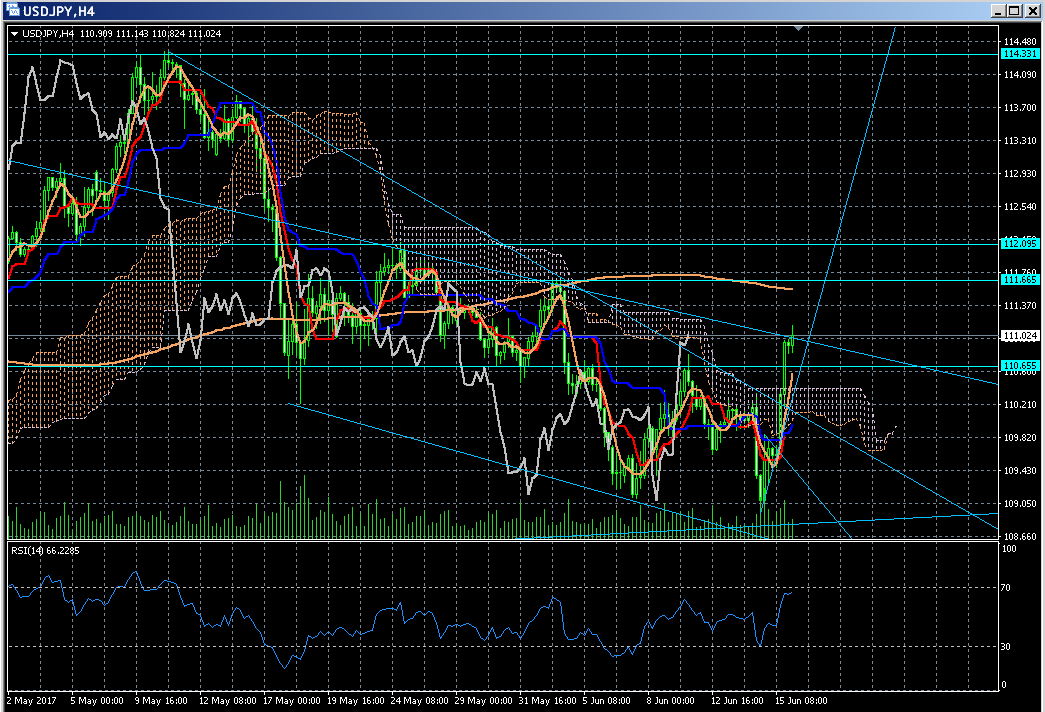
Task: Close the USDJPY,H4 chart window
Action: (1030, 11)
